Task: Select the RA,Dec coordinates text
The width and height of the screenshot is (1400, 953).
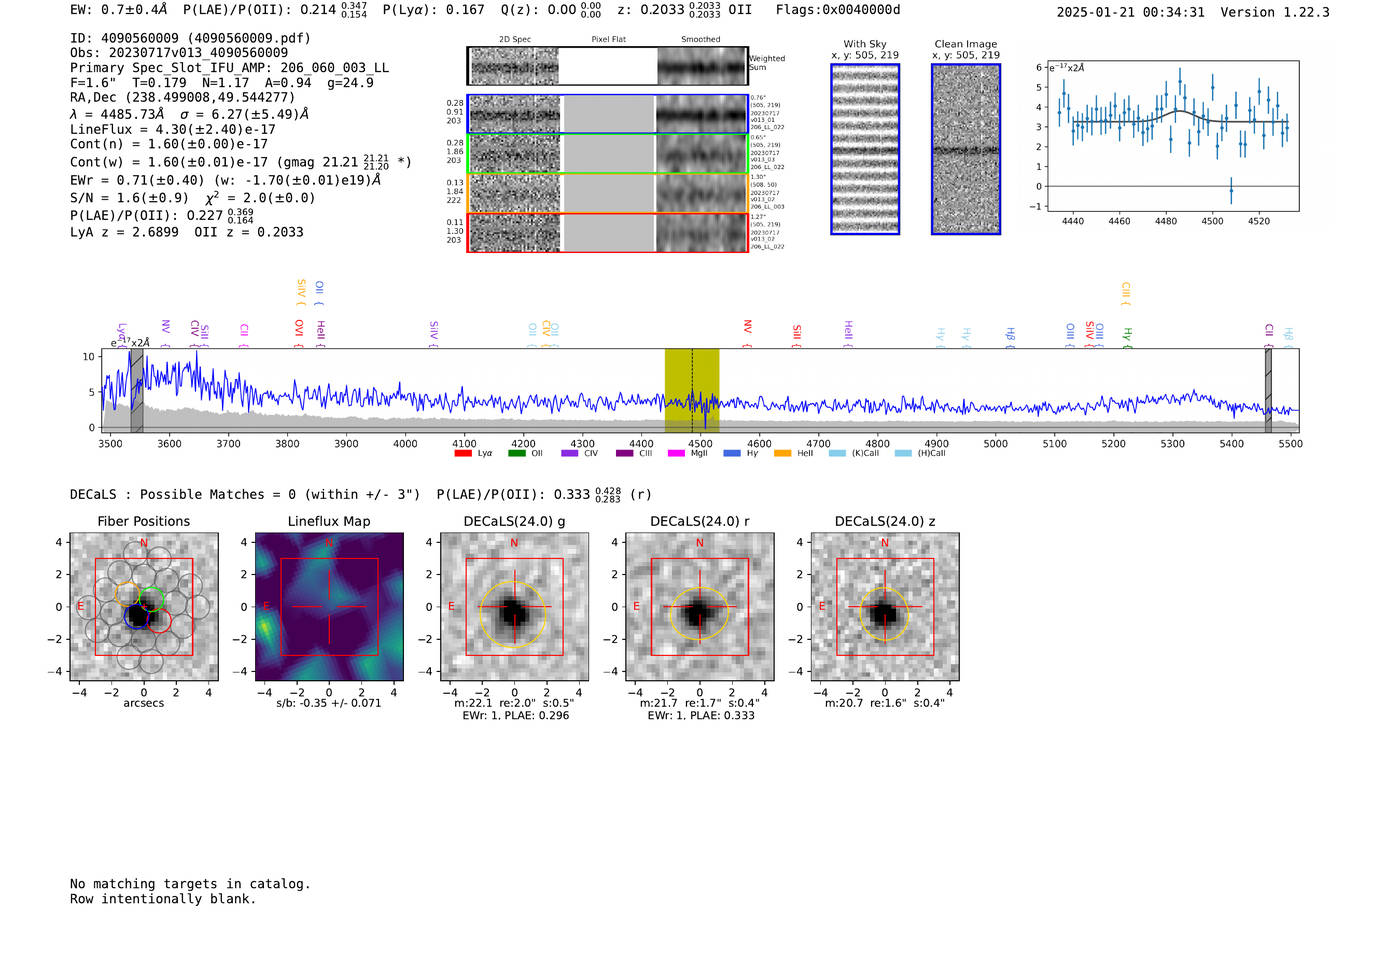Action: click(x=183, y=98)
